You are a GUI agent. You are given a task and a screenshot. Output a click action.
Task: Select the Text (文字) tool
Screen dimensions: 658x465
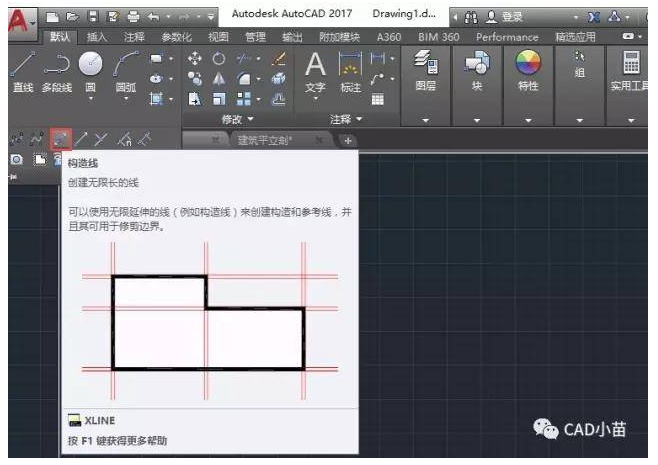(x=315, y=72)
